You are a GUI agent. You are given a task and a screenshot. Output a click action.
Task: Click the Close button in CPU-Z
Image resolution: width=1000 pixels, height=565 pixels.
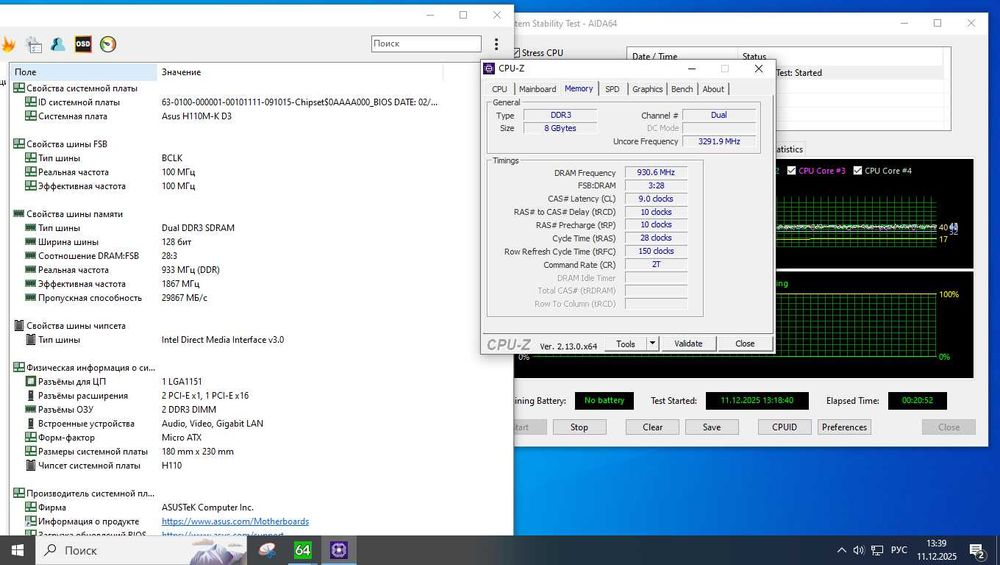pos(744,343)
